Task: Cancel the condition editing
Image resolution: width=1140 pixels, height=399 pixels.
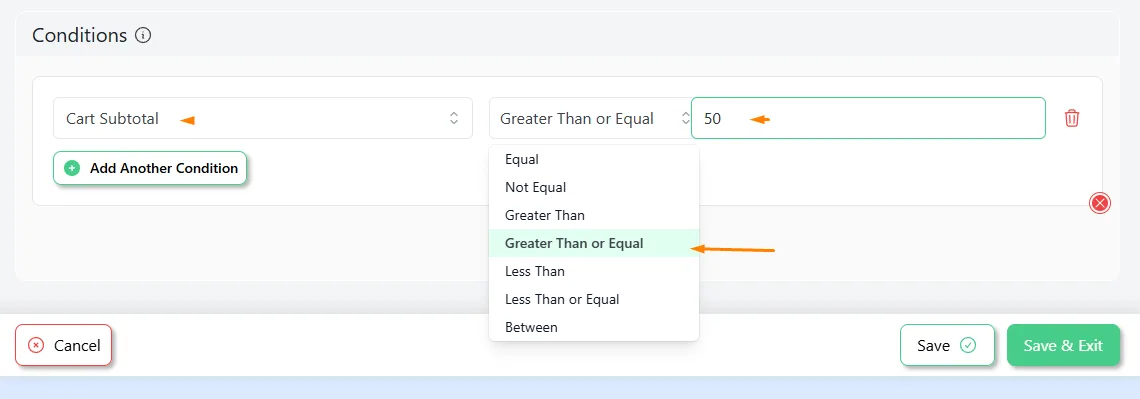Action: point(63,345)
